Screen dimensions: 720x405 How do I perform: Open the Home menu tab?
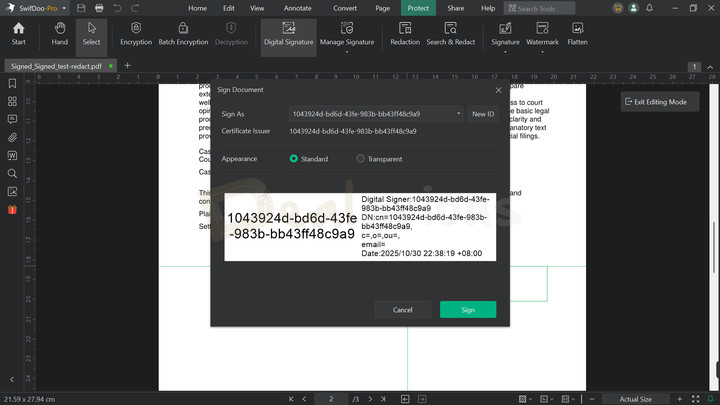tap(197, 8)
